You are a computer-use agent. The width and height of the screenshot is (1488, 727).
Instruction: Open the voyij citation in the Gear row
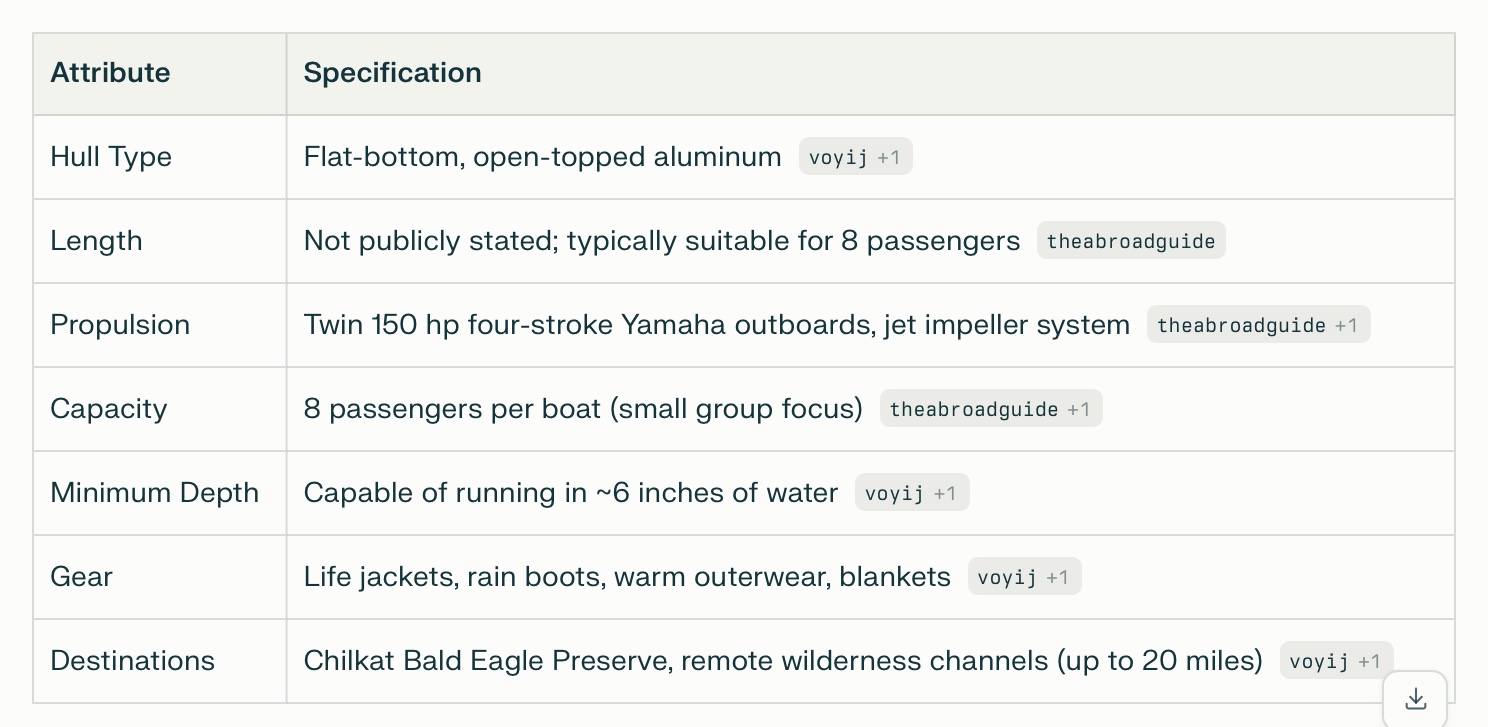coord(1024,577)
